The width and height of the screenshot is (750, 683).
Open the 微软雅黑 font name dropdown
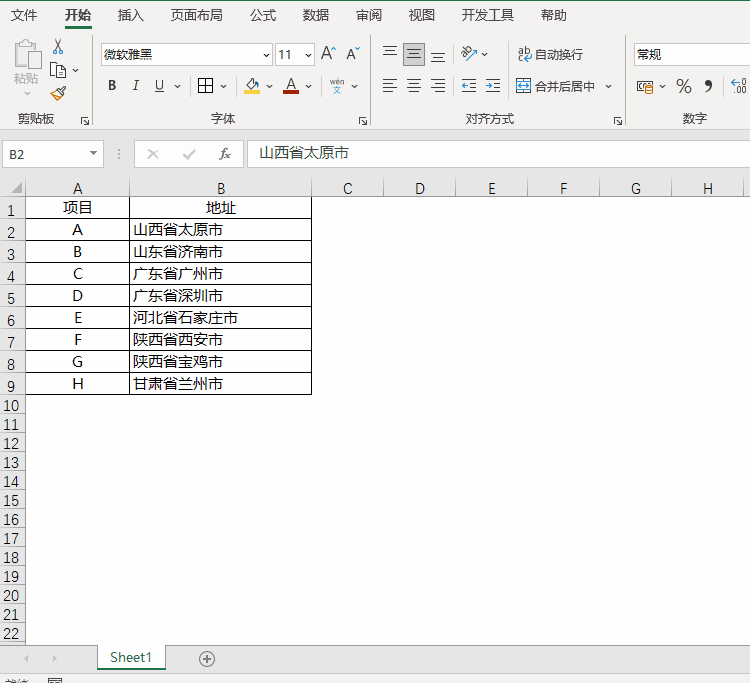point(266,55)
